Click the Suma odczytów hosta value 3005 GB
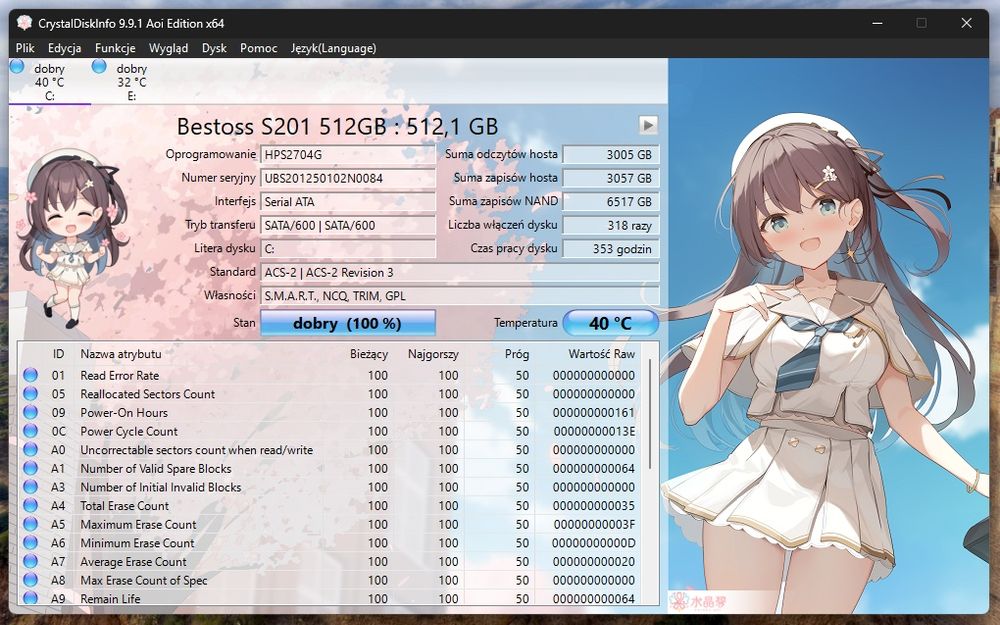 pos(610,154)
